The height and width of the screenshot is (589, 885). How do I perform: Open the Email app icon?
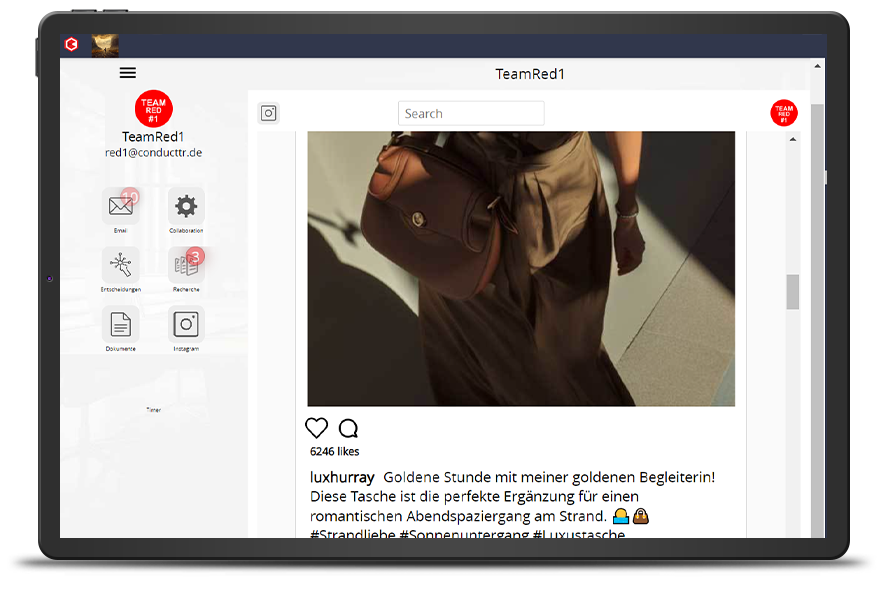pos(121,207)
